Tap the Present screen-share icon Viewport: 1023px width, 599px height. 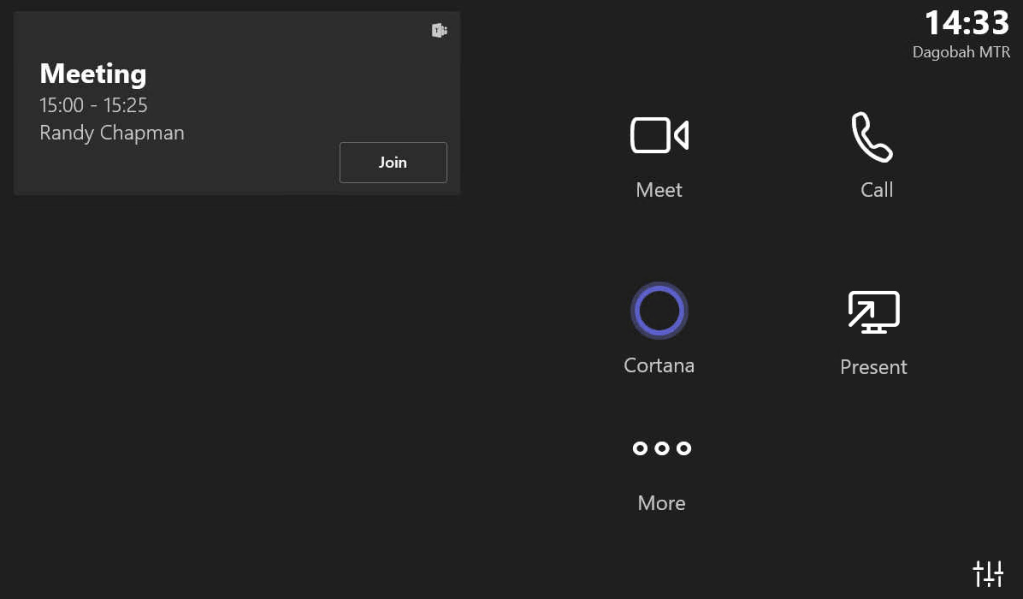[x=873, y=312]
